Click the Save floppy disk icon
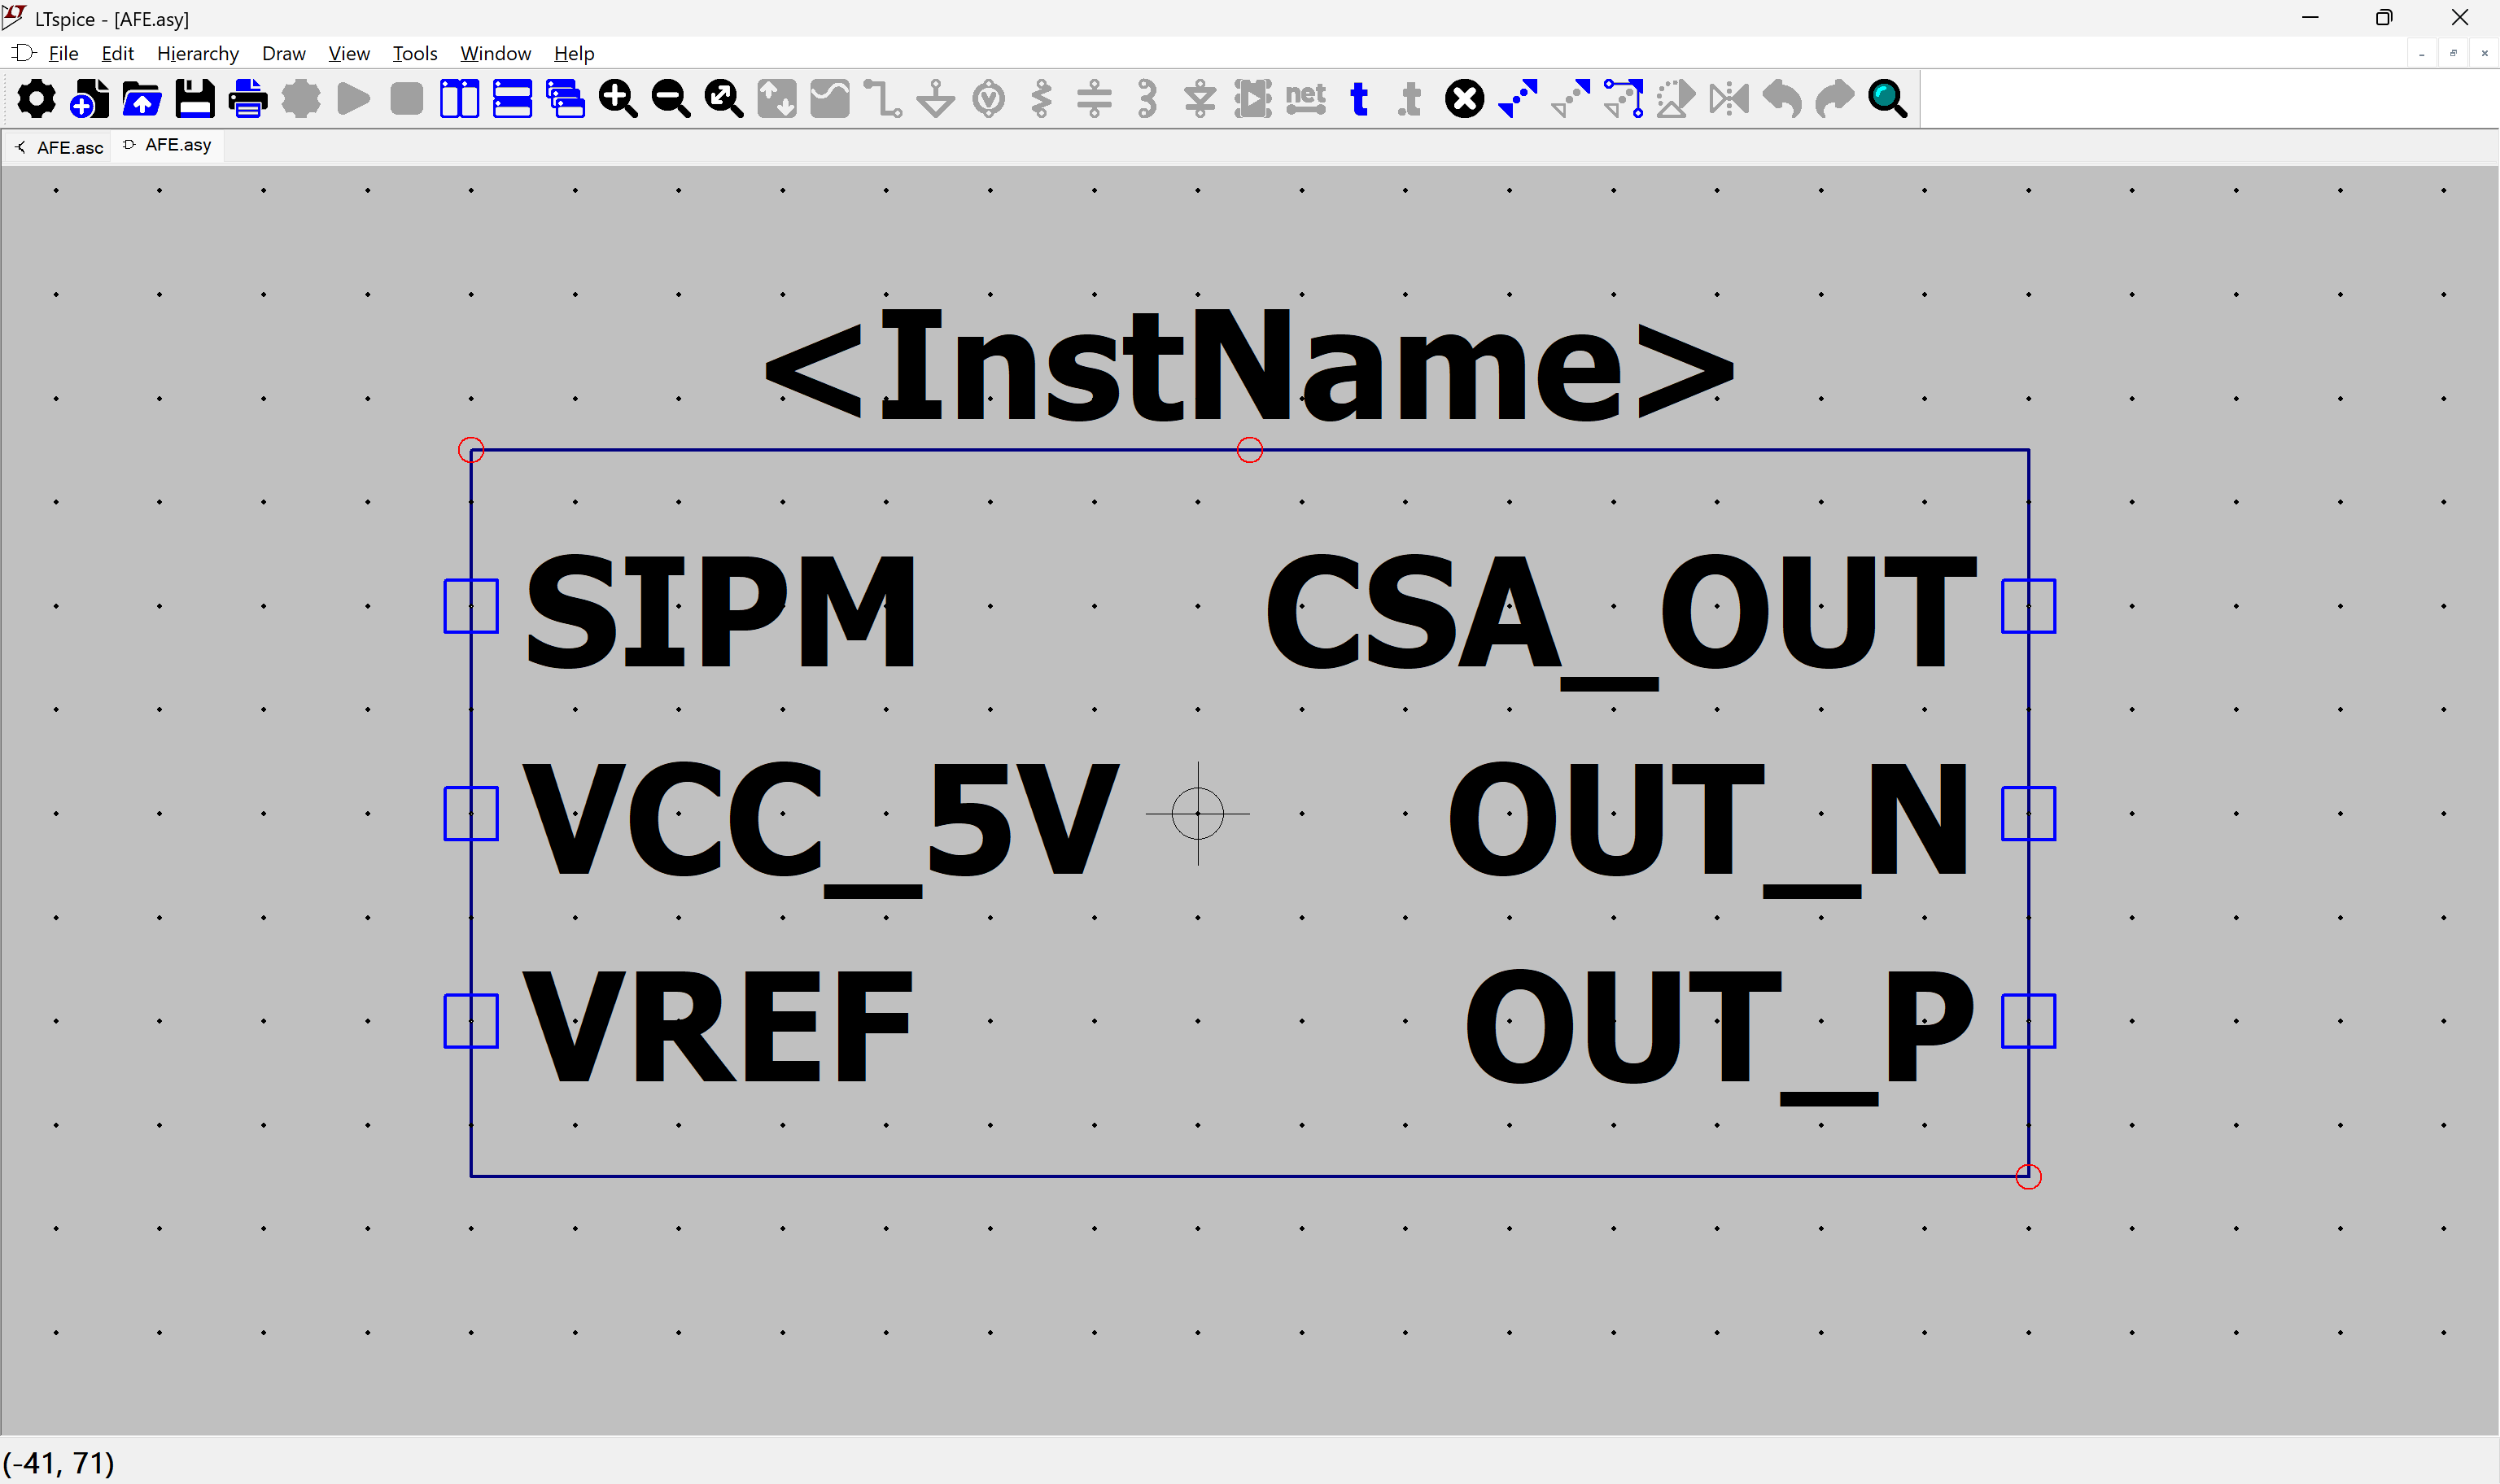This screenshot has height=1484, width=2500. click(195, 99)
